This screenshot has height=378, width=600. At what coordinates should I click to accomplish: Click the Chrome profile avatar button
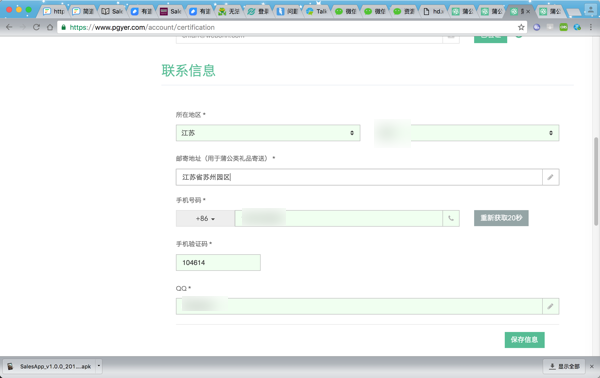point(590,10)
